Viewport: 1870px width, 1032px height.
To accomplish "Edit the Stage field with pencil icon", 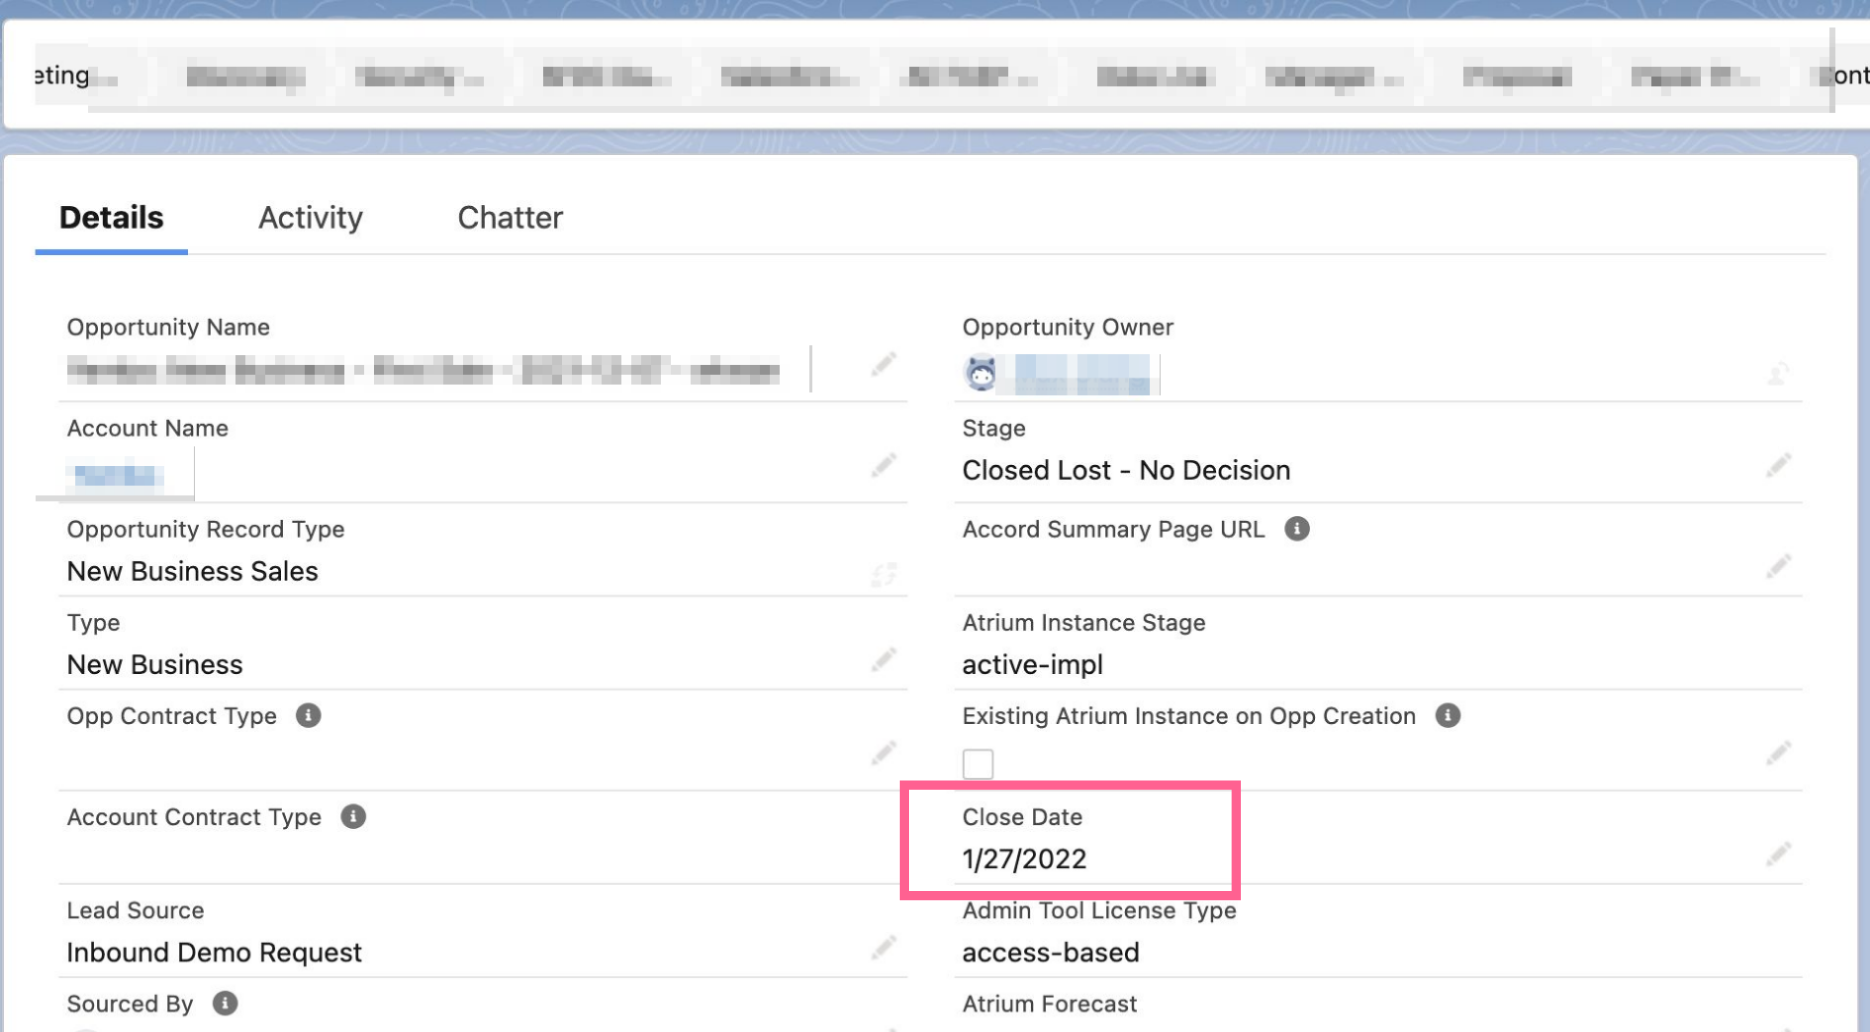I will pyautogui.click(x=1778, y=466).
